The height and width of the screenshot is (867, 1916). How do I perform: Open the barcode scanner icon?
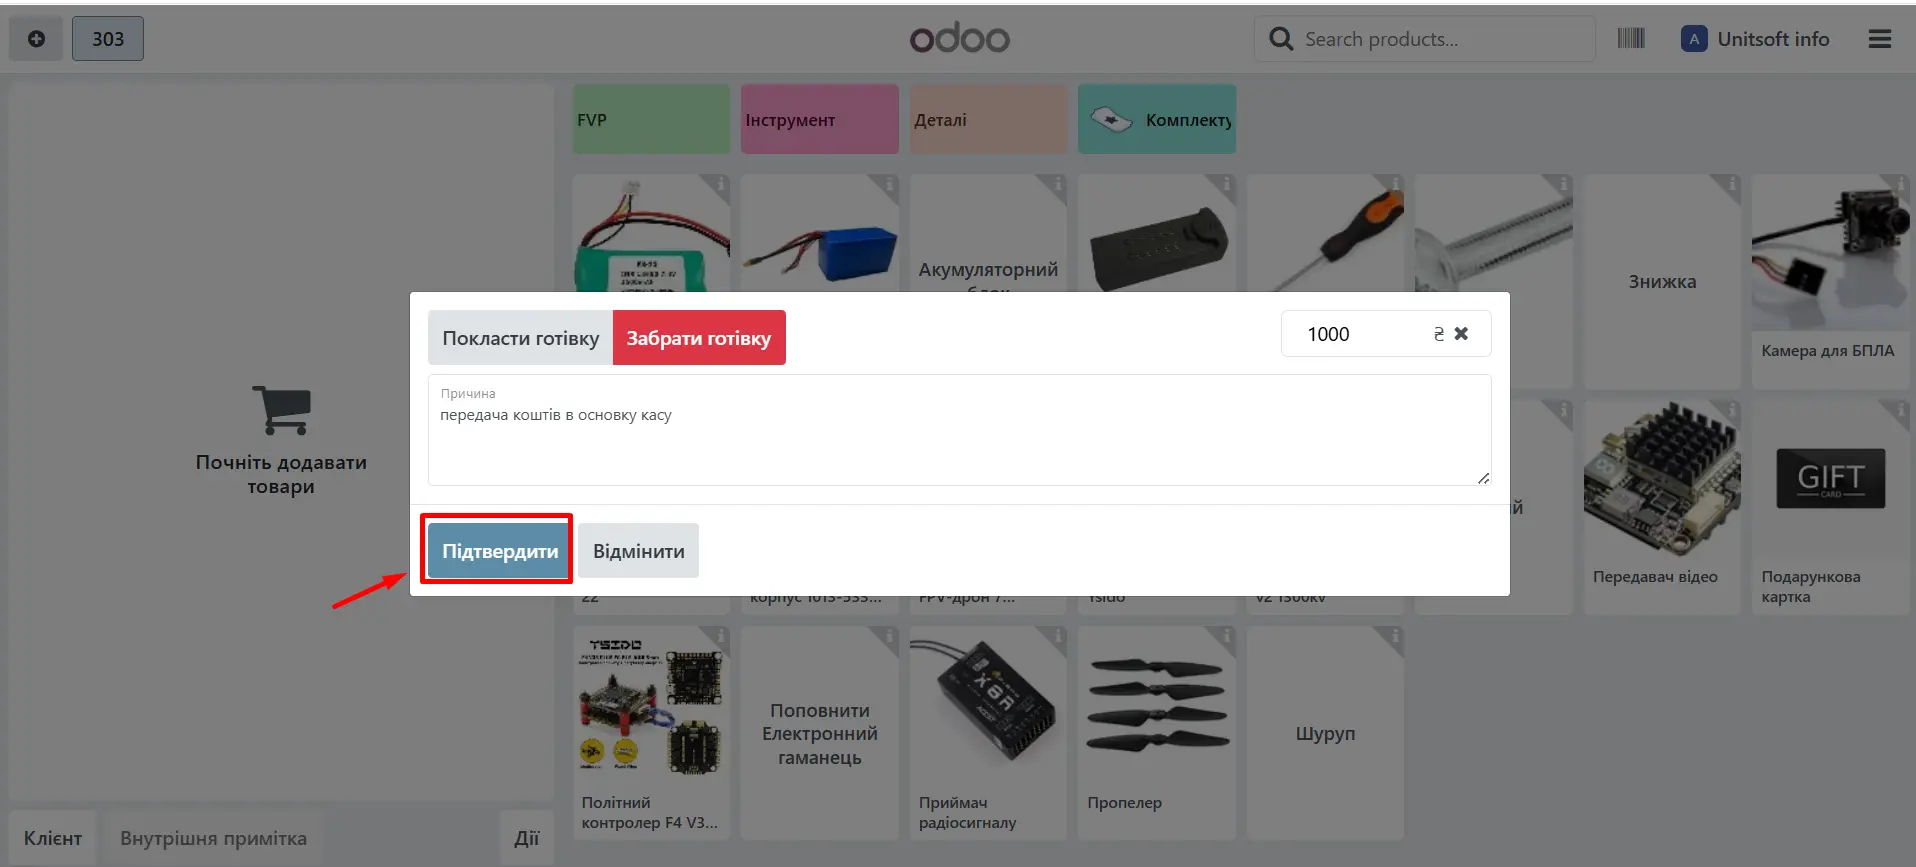pyautogui.click(x=1630, y=39)
